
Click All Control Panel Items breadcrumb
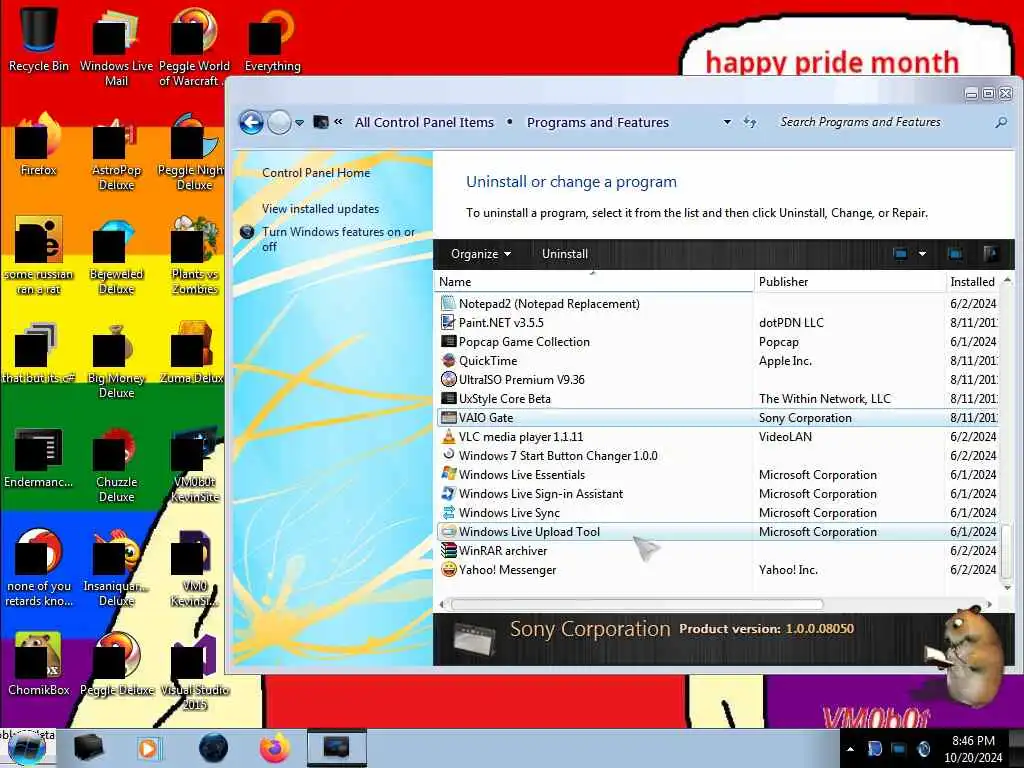click(x=424, y=122)
